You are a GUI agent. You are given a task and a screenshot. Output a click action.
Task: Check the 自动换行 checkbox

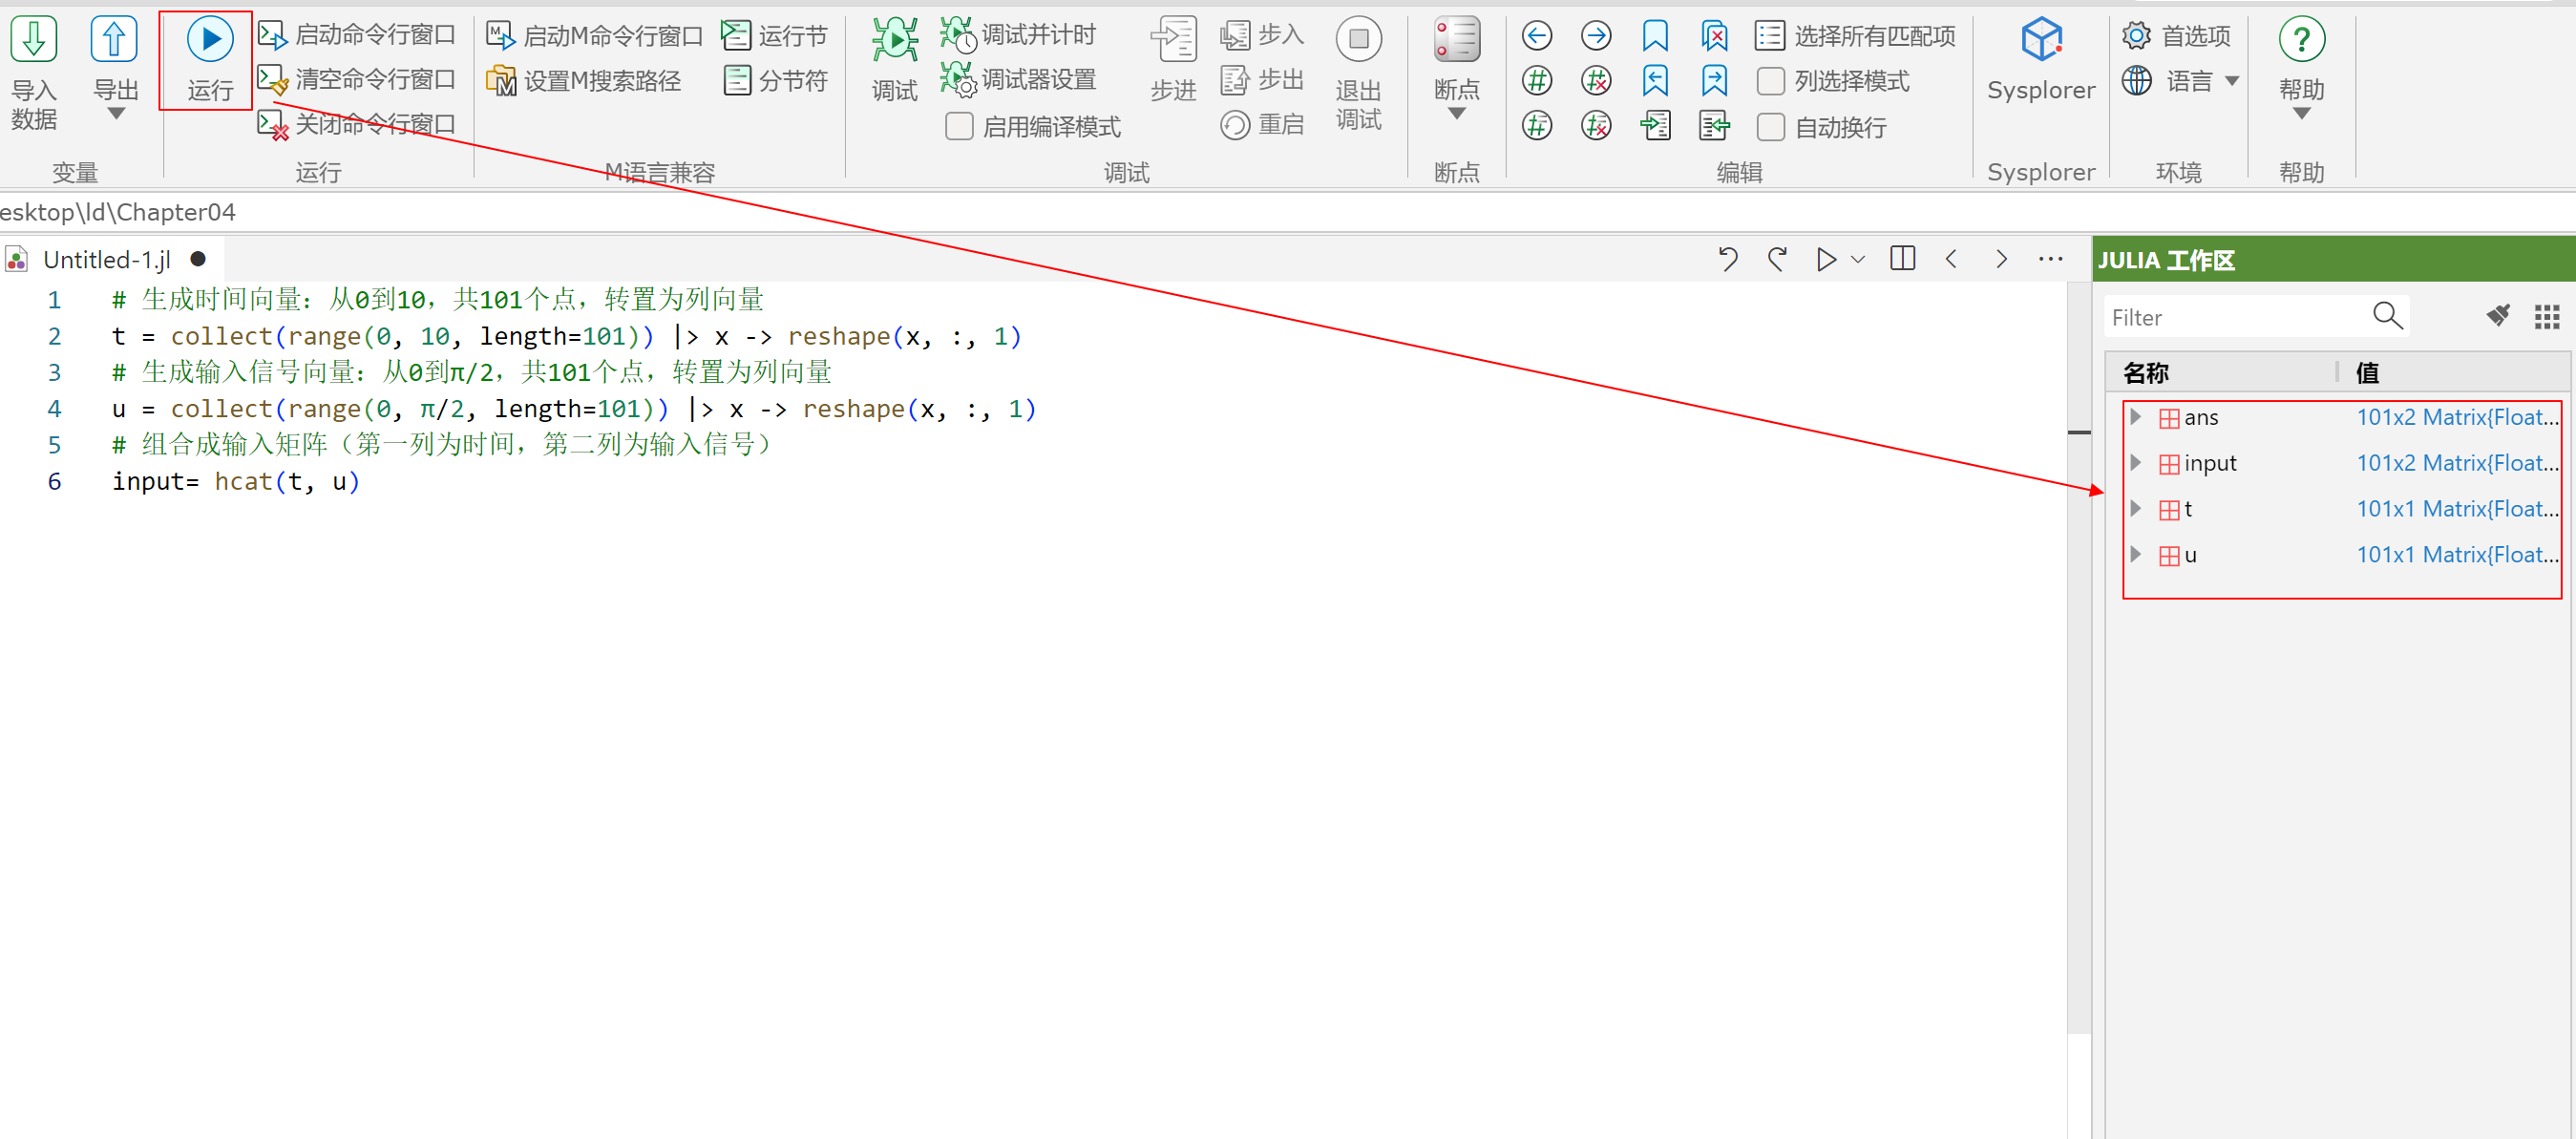(x=1770, y=127)
